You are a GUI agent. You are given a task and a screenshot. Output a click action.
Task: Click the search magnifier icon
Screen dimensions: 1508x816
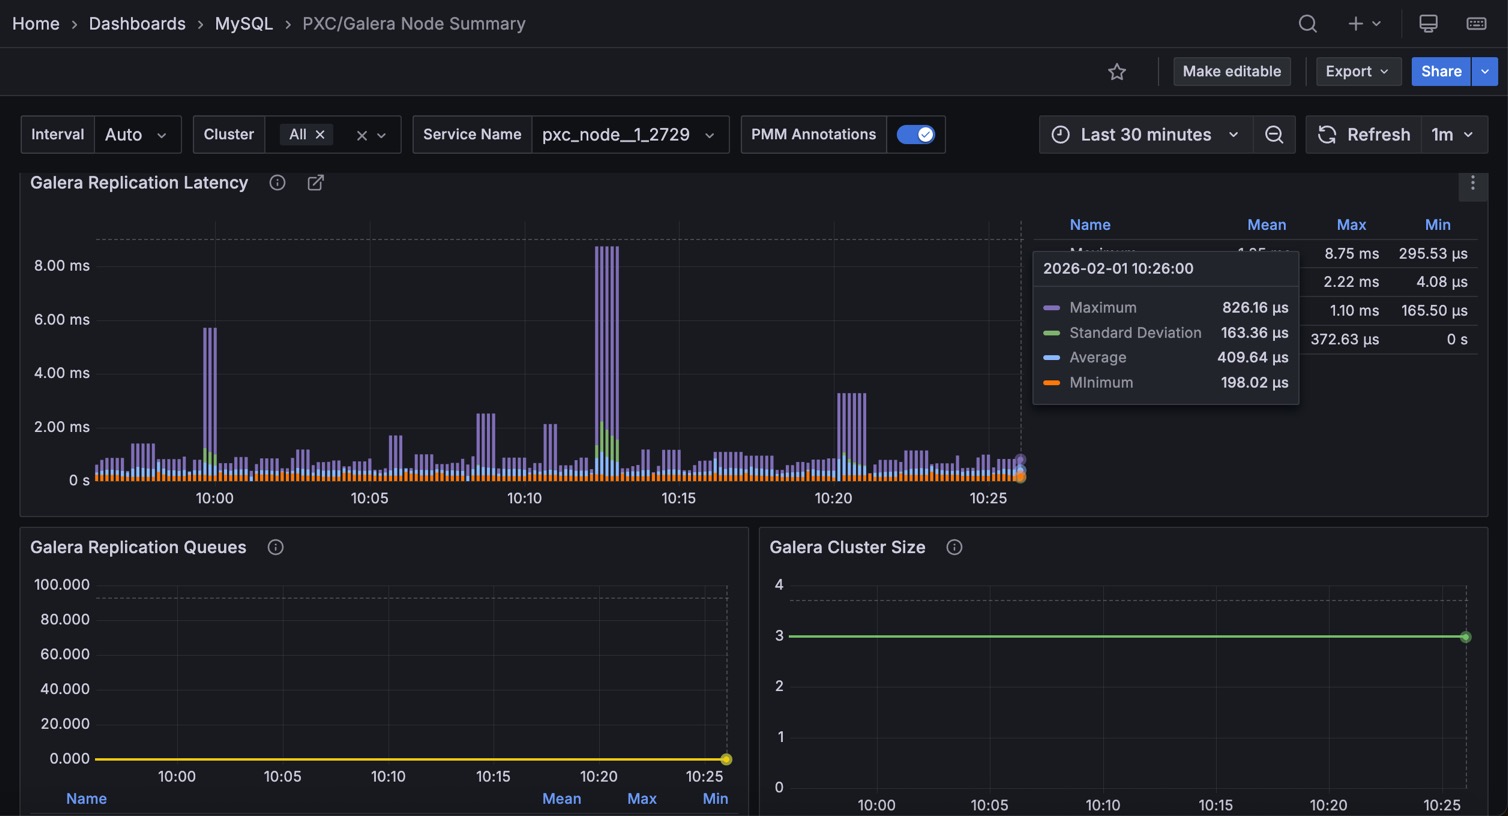tap(1307, 23)
